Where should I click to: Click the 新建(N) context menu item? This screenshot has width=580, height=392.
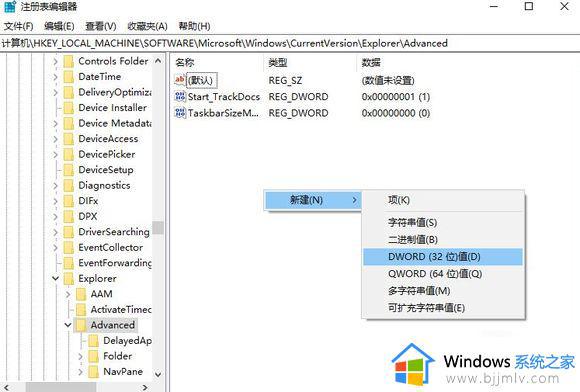pyautogui.click(x=313, y=200)
